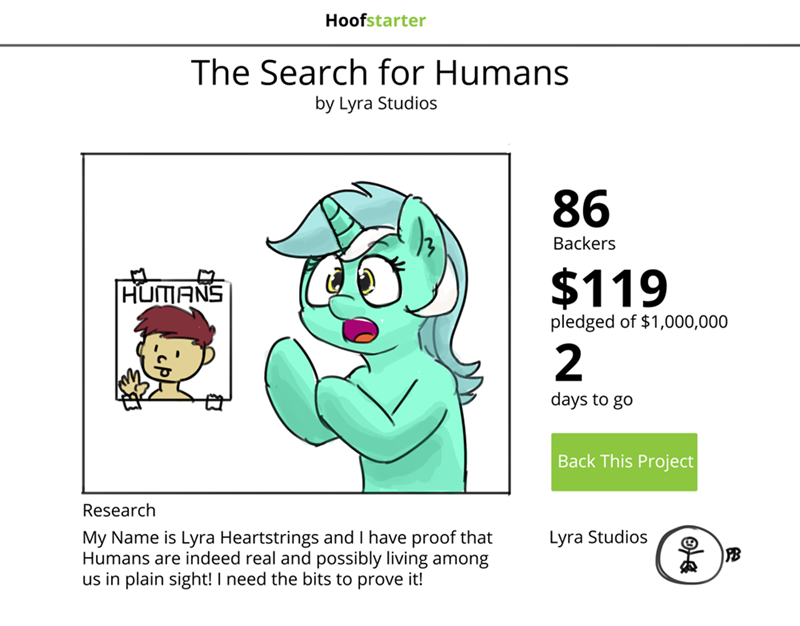Click the human's waving hand on the poster

pyautogui.click(x=130, y=382)
